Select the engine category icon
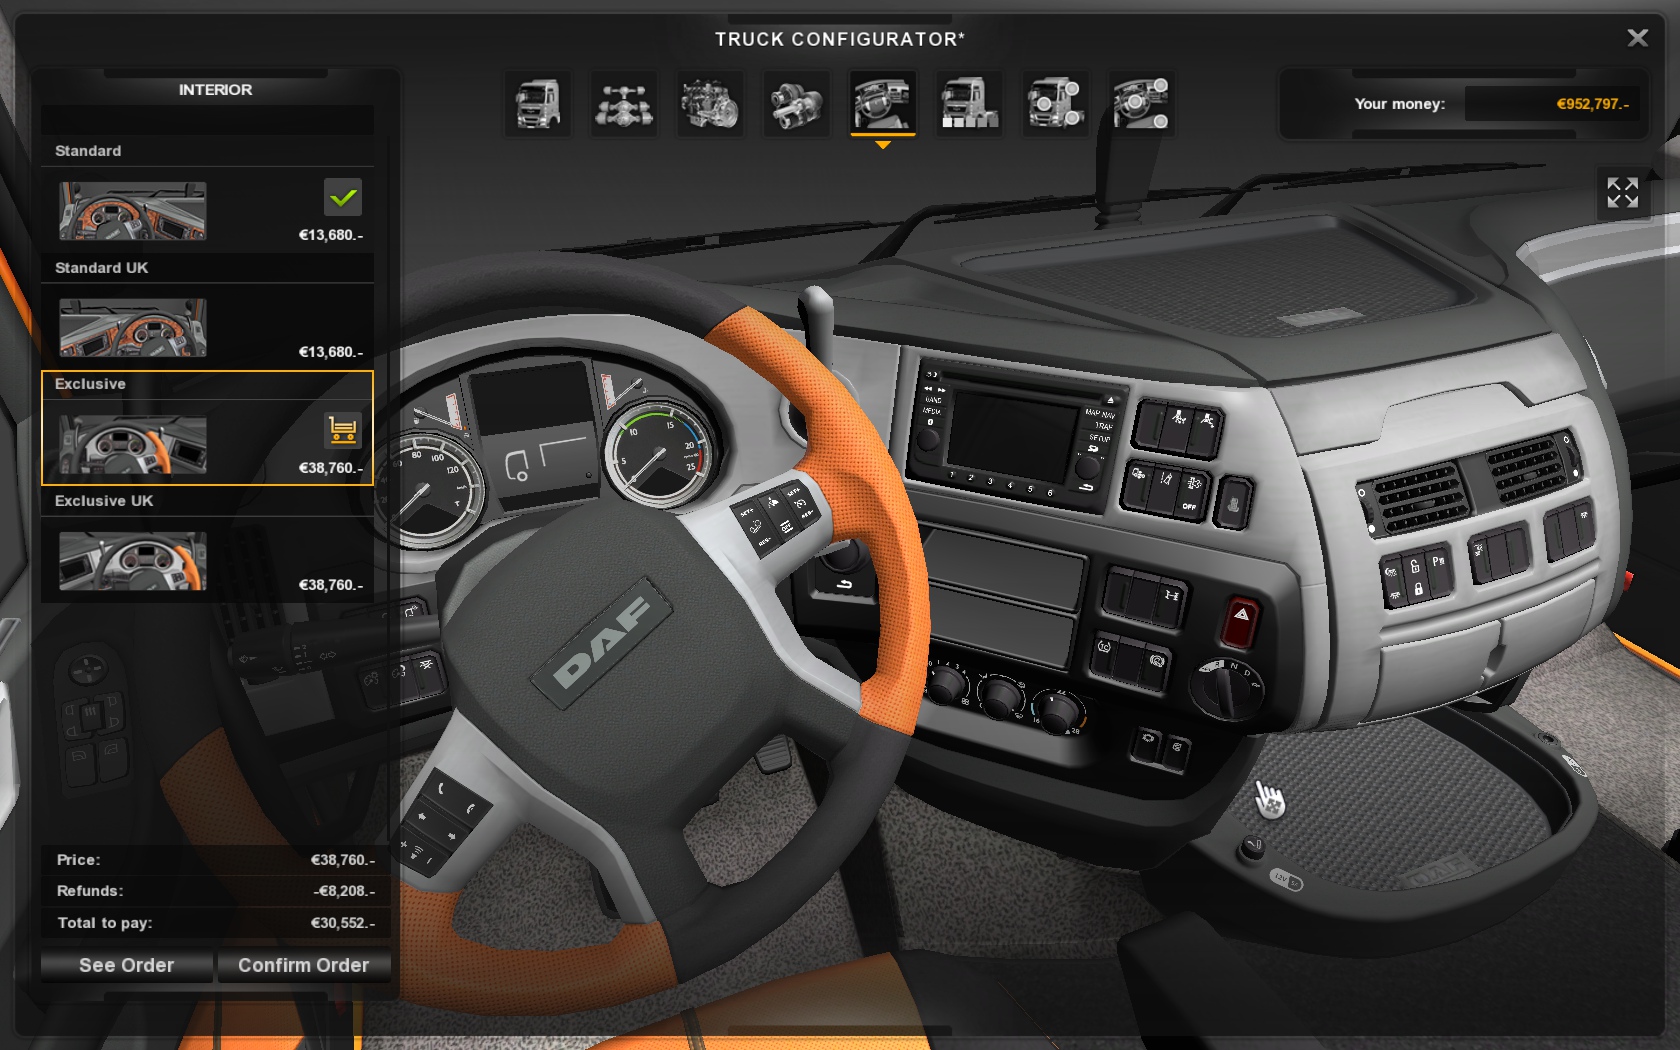Screen dimensions: 1680x1050 [710, 104]
